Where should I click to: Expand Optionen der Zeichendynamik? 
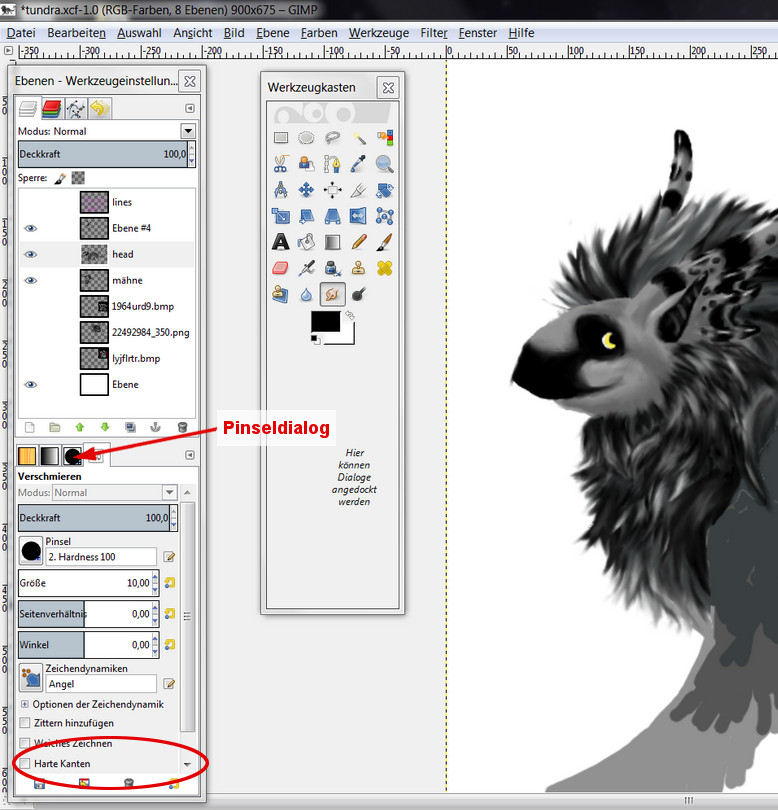click(25, 704)
